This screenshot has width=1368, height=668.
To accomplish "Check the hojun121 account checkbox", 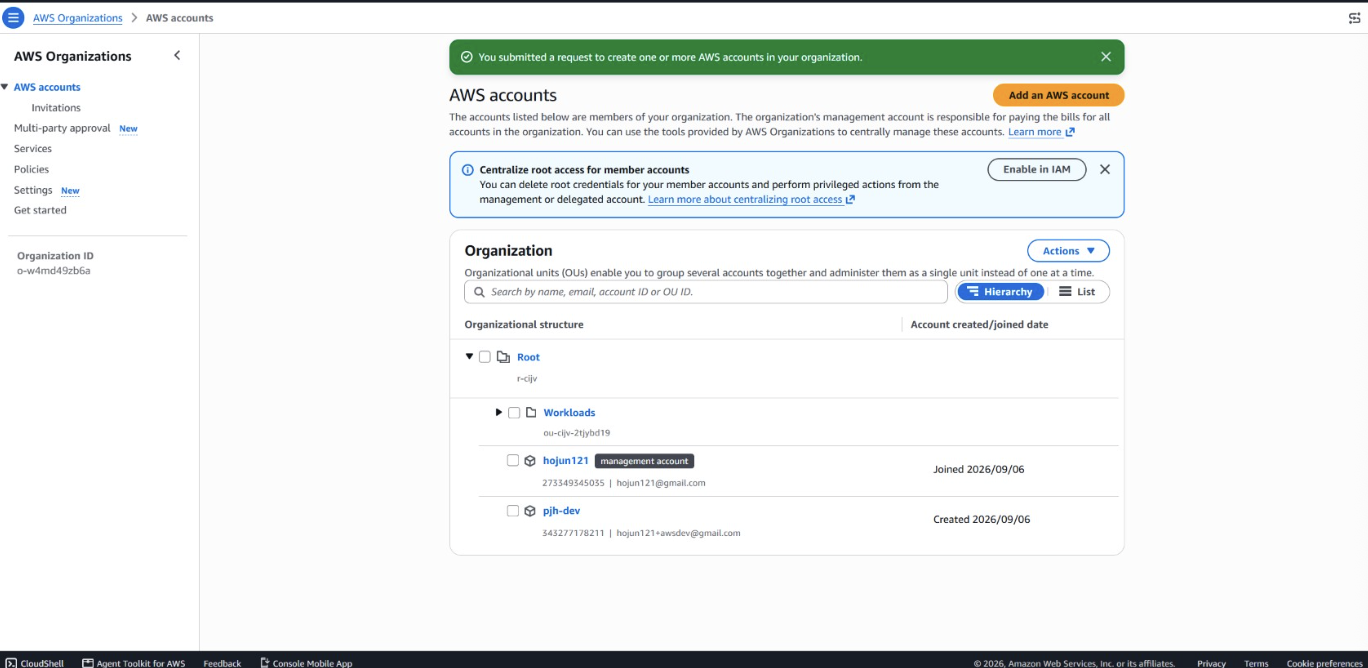I will [x=513, y=461].
